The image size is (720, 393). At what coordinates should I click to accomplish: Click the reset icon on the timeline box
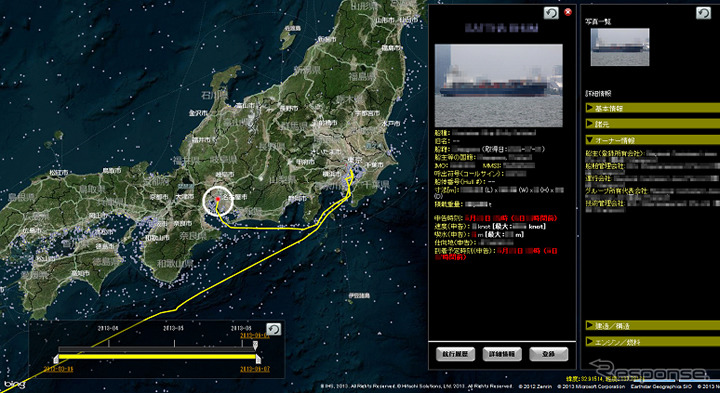coord(274,329)
